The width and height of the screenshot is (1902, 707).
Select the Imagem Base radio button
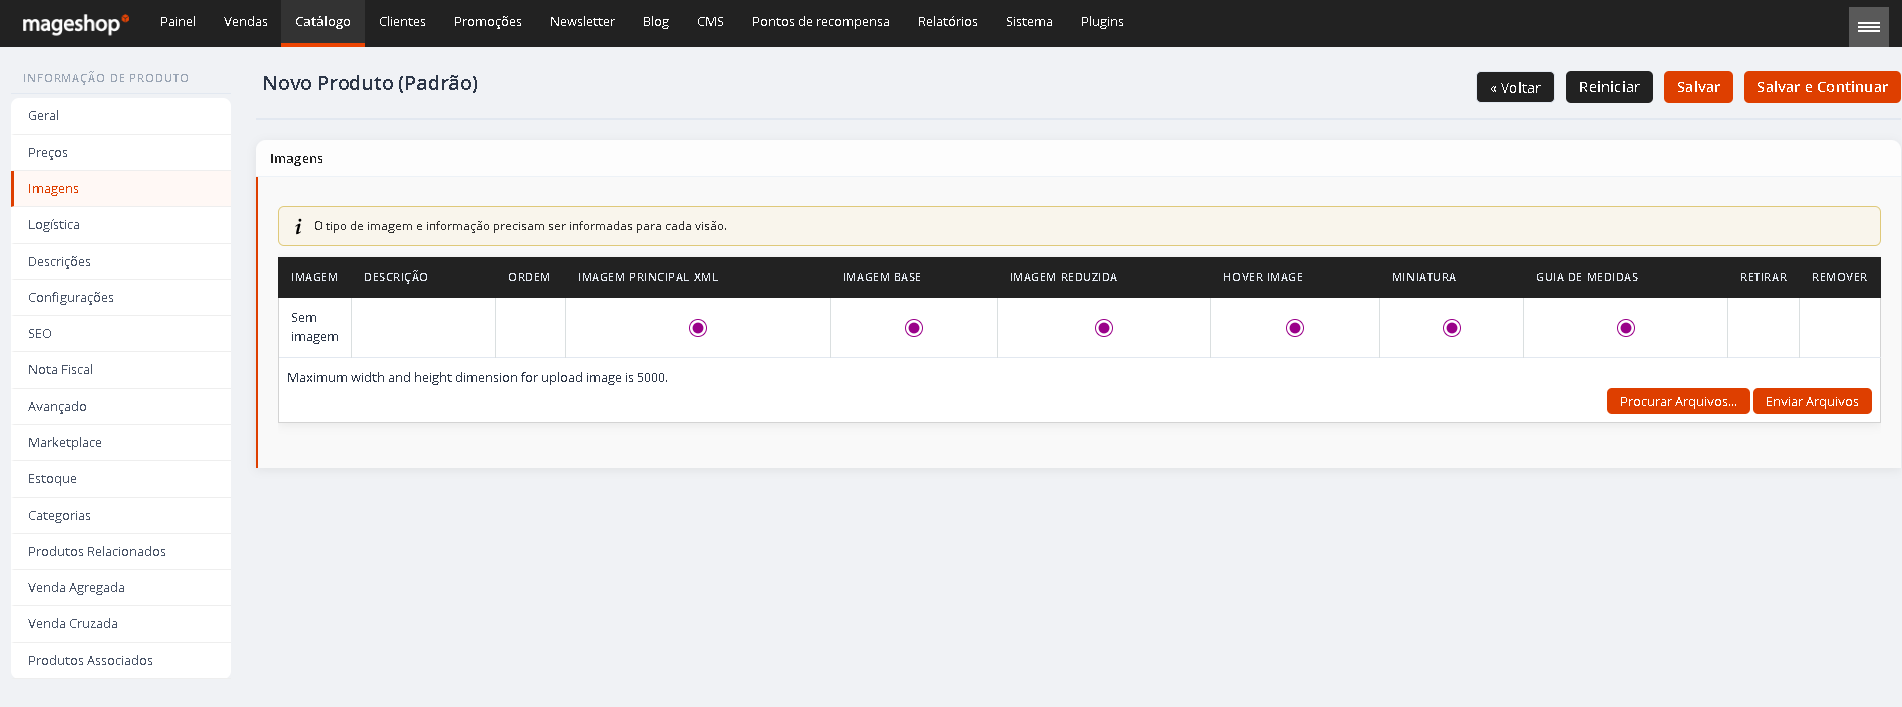914,328
